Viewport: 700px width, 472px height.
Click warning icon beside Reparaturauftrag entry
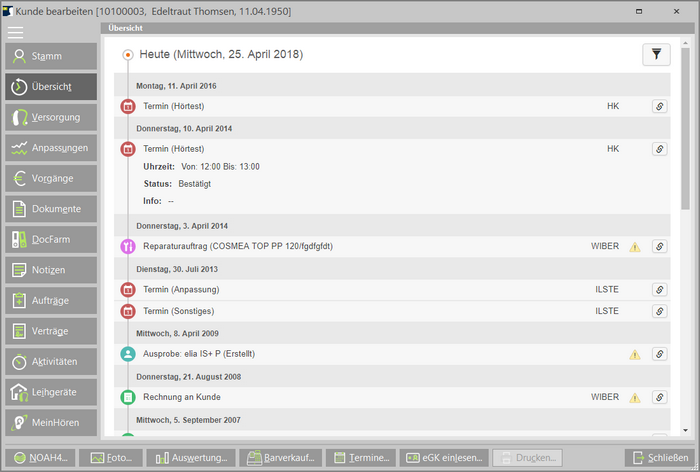coord(634,246)
